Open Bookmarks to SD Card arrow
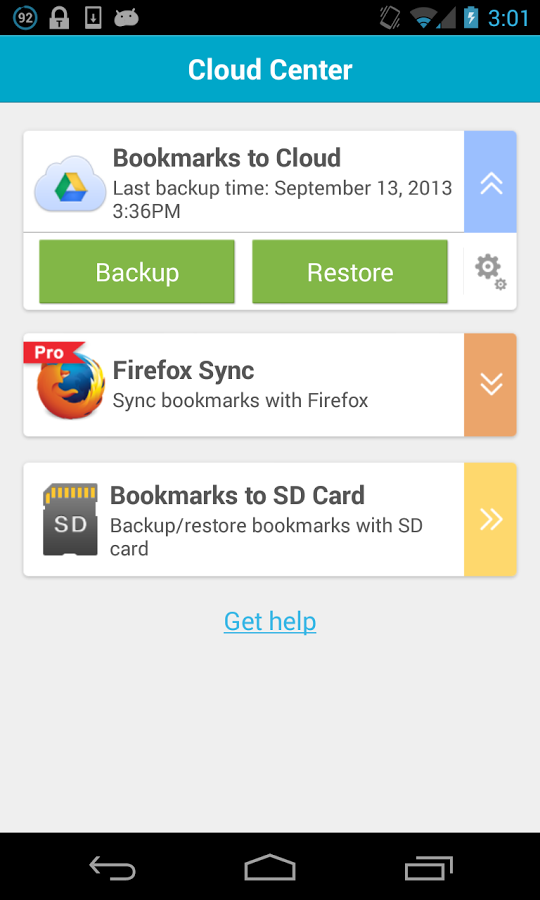Image resolution: width=540 pixels, height=900 pixels. coord(490,519)
